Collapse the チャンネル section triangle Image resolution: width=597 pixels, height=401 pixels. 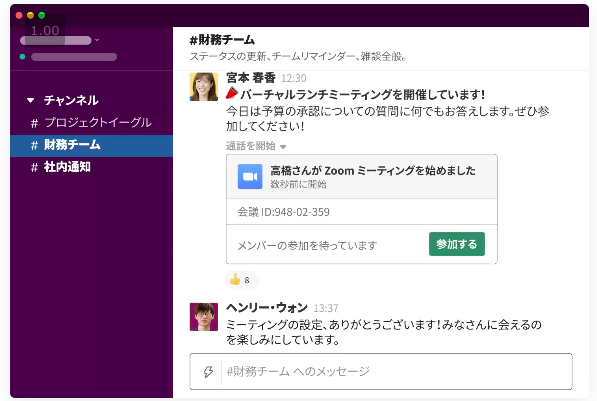click(30, 101)
